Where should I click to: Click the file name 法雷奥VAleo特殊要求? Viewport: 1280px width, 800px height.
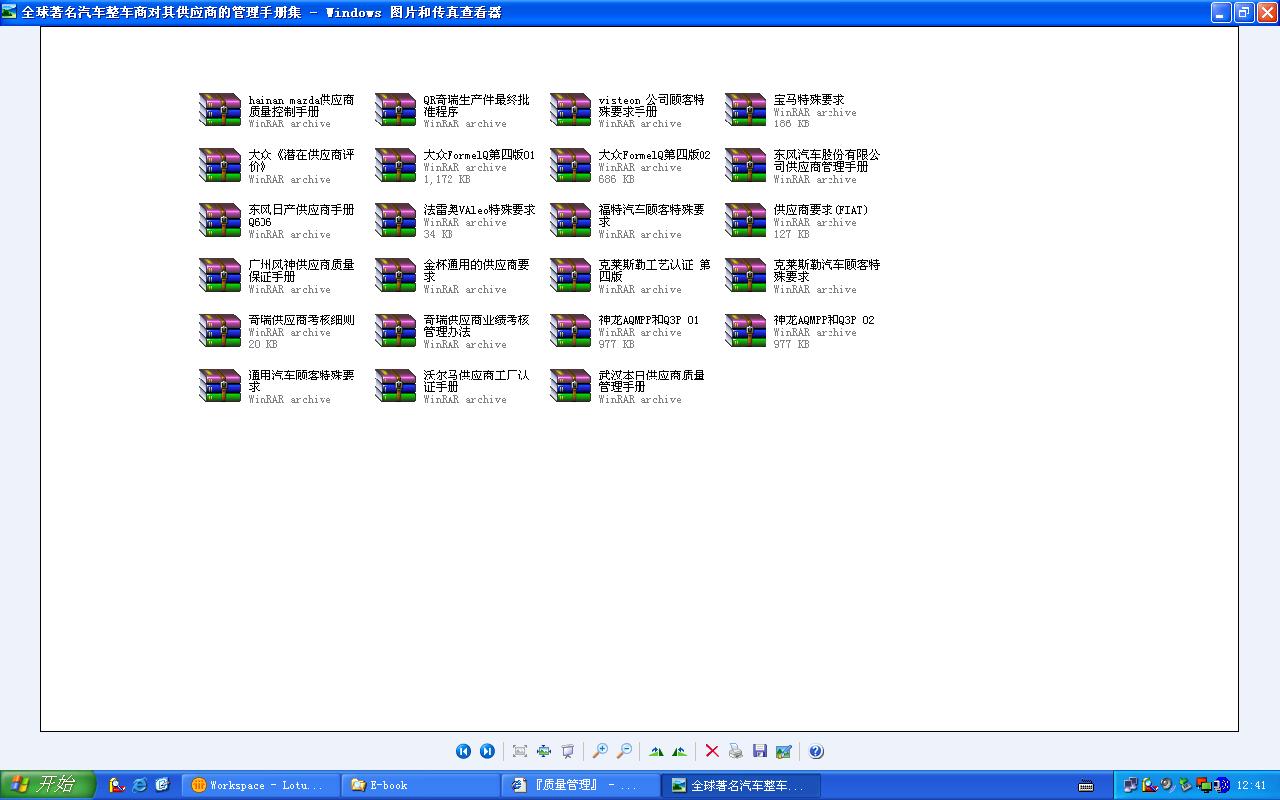click(x=479, y=210)
